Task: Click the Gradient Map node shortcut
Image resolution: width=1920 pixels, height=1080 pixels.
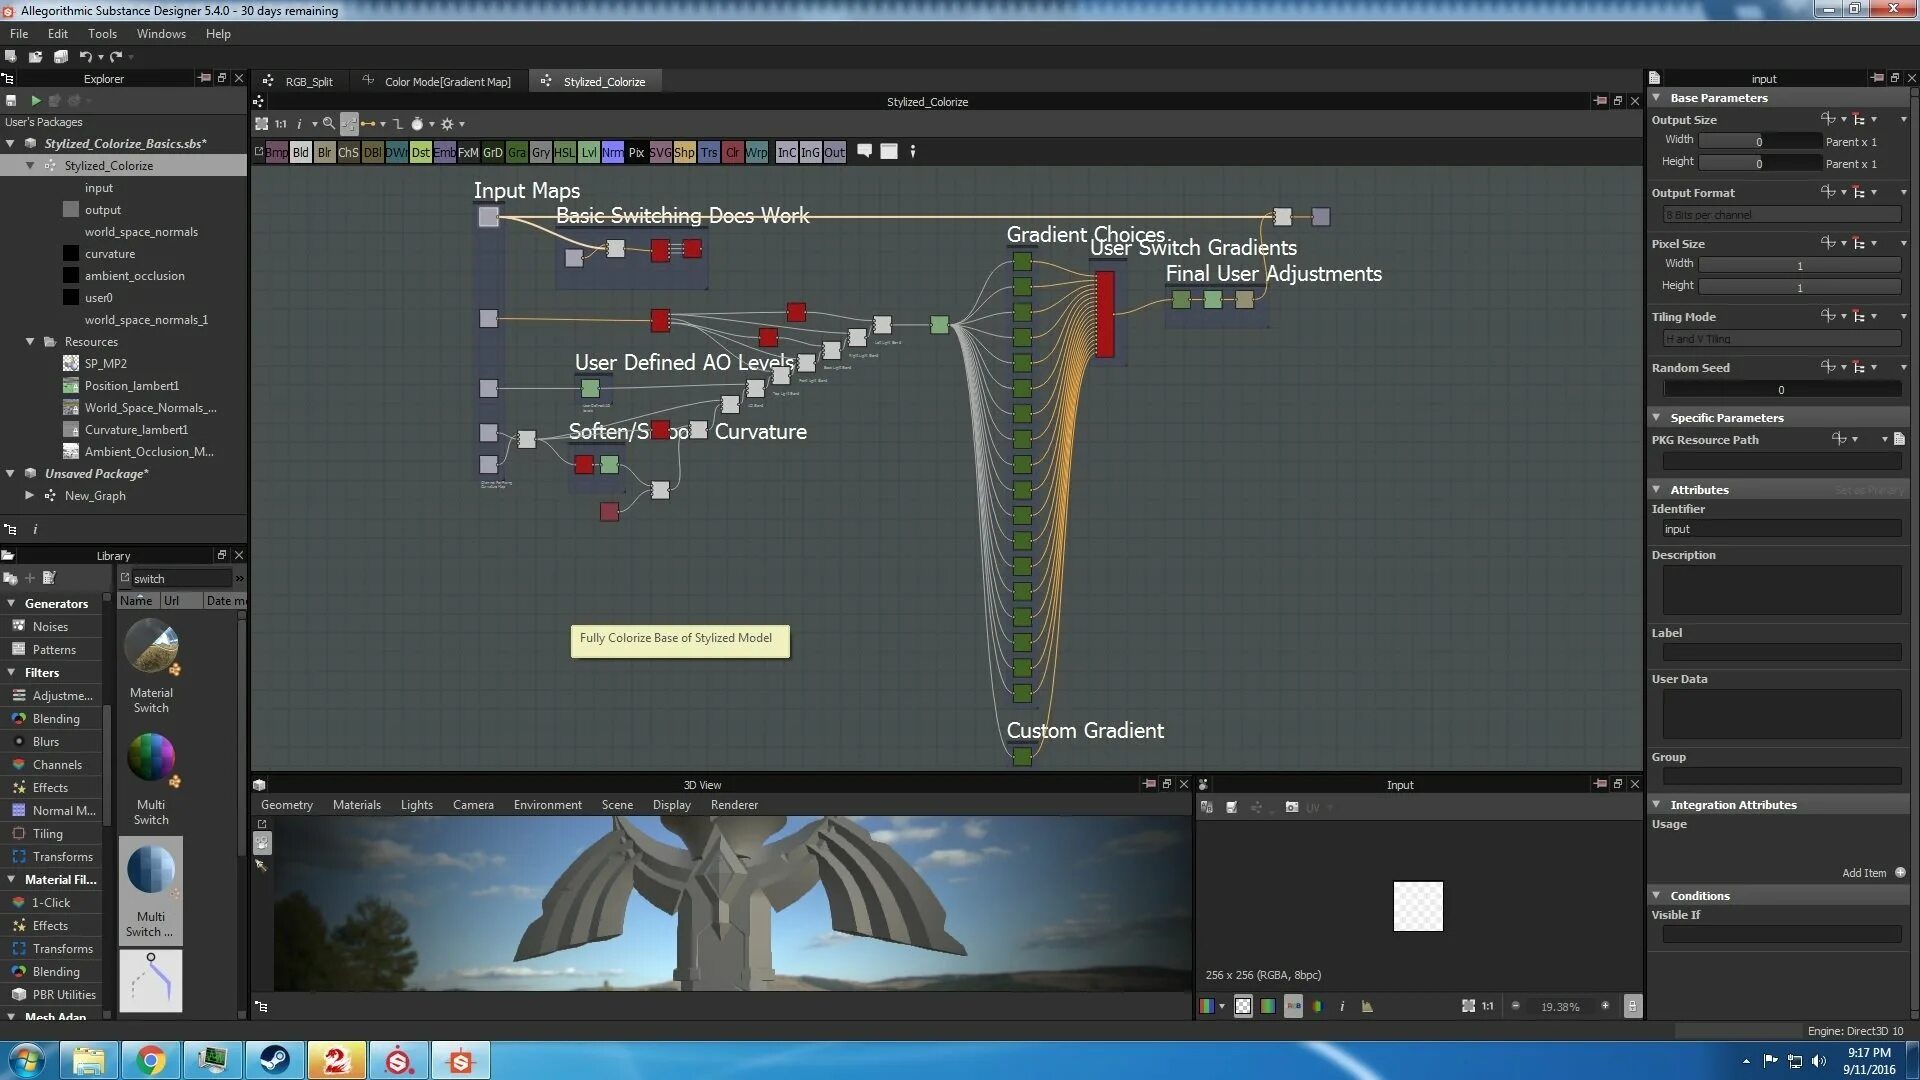Action: (x=517, y=153)
